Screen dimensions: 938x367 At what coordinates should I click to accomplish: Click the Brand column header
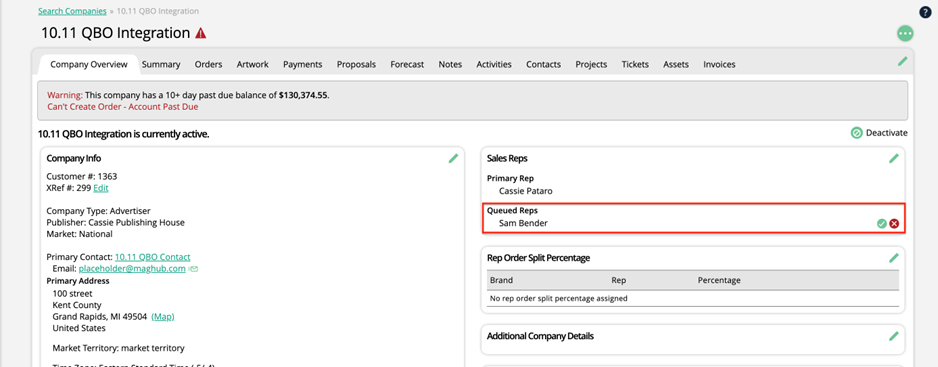click(501, 280)
